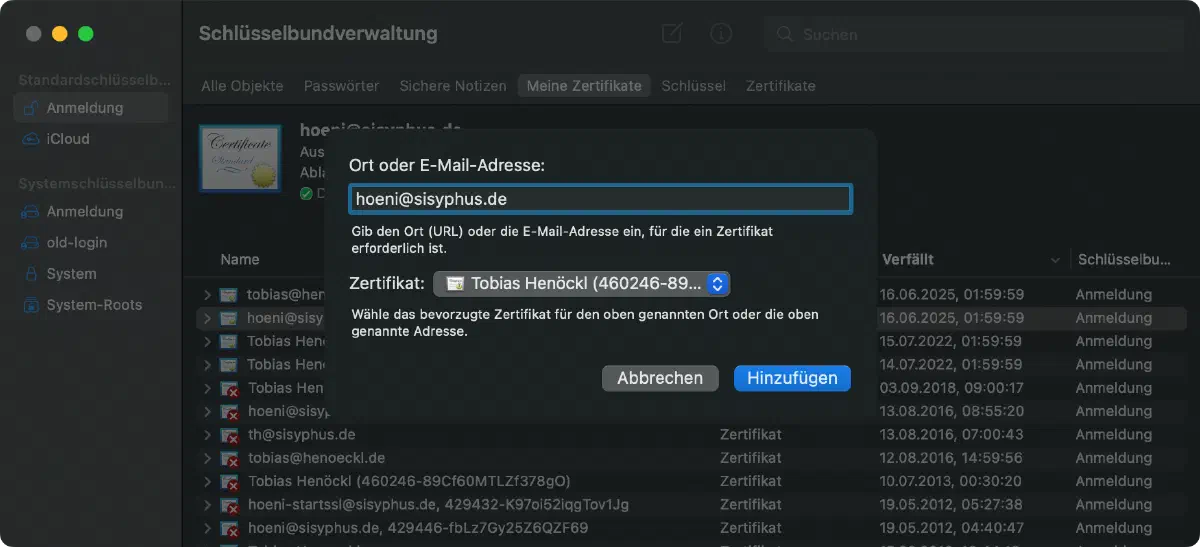Click expiry date 14.07.2022, 01:59:59
The width and height of the screenshot is (1200, 547).
click(x=951, y=364)
